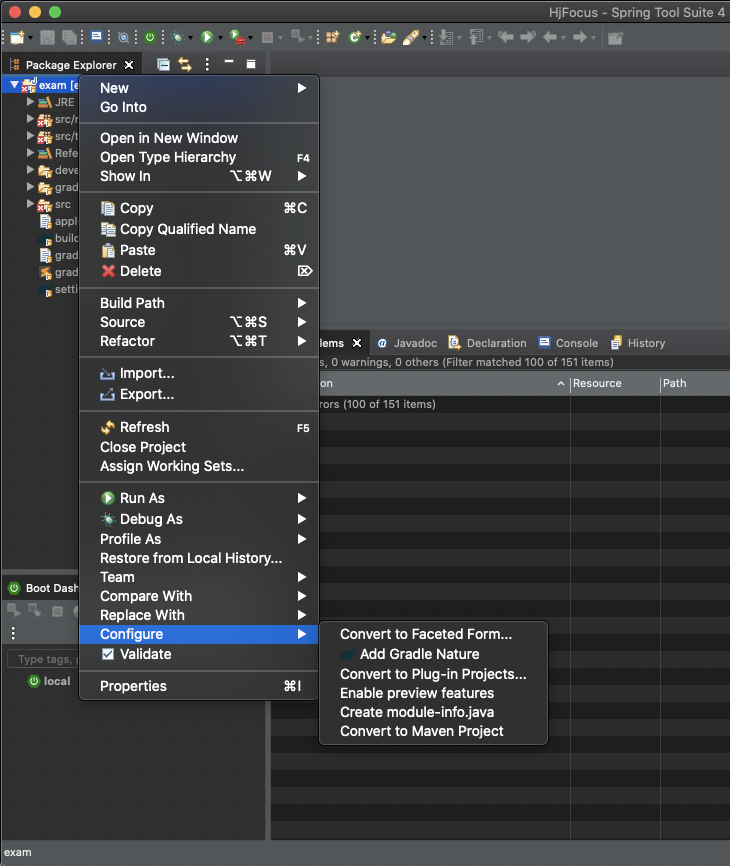Toggle the Validate checkbox in context menu
The image size is (730, 866).
coord(108,654)
